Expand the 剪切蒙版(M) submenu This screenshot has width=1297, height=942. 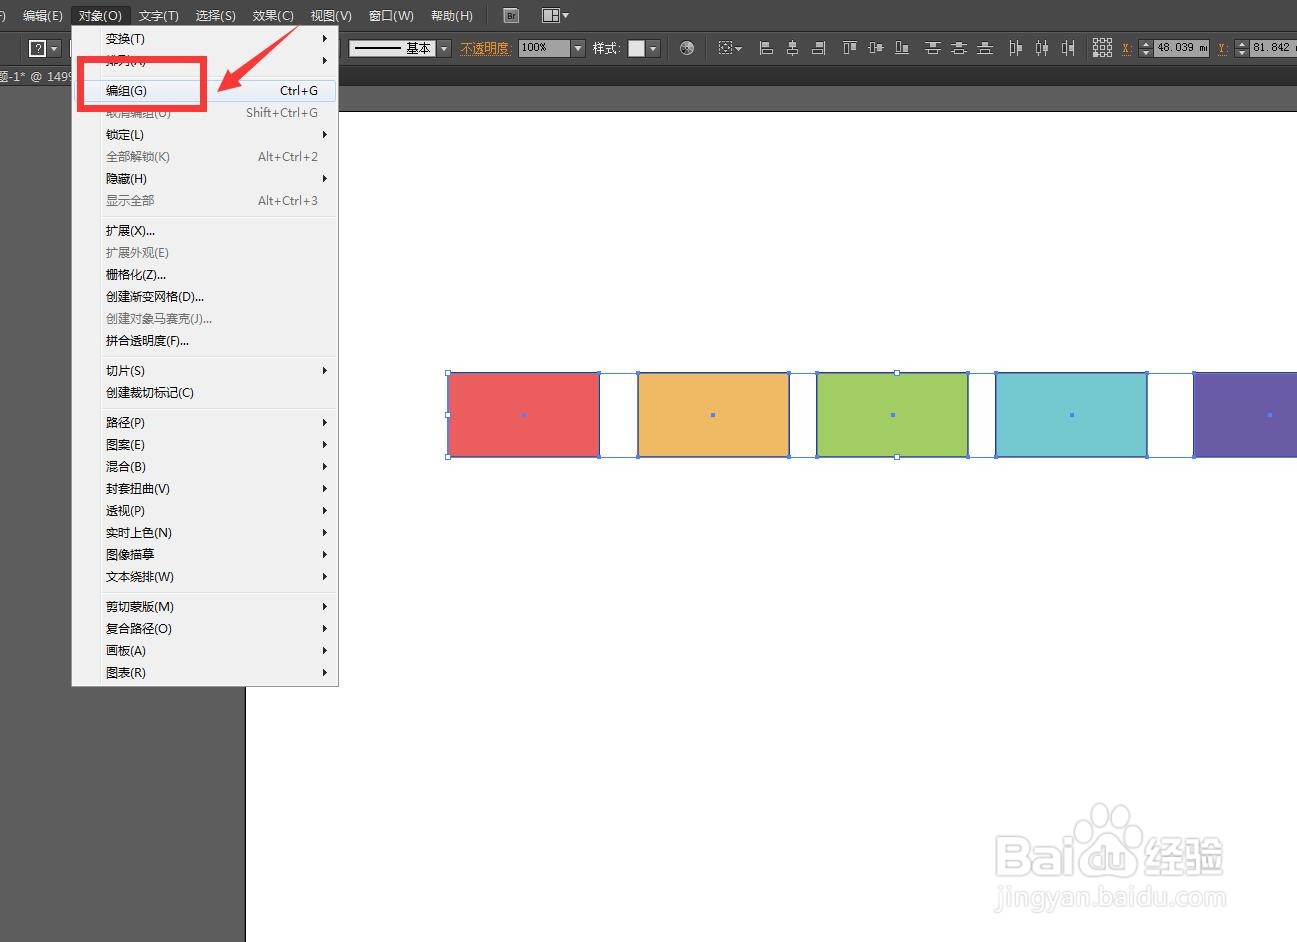205,607
